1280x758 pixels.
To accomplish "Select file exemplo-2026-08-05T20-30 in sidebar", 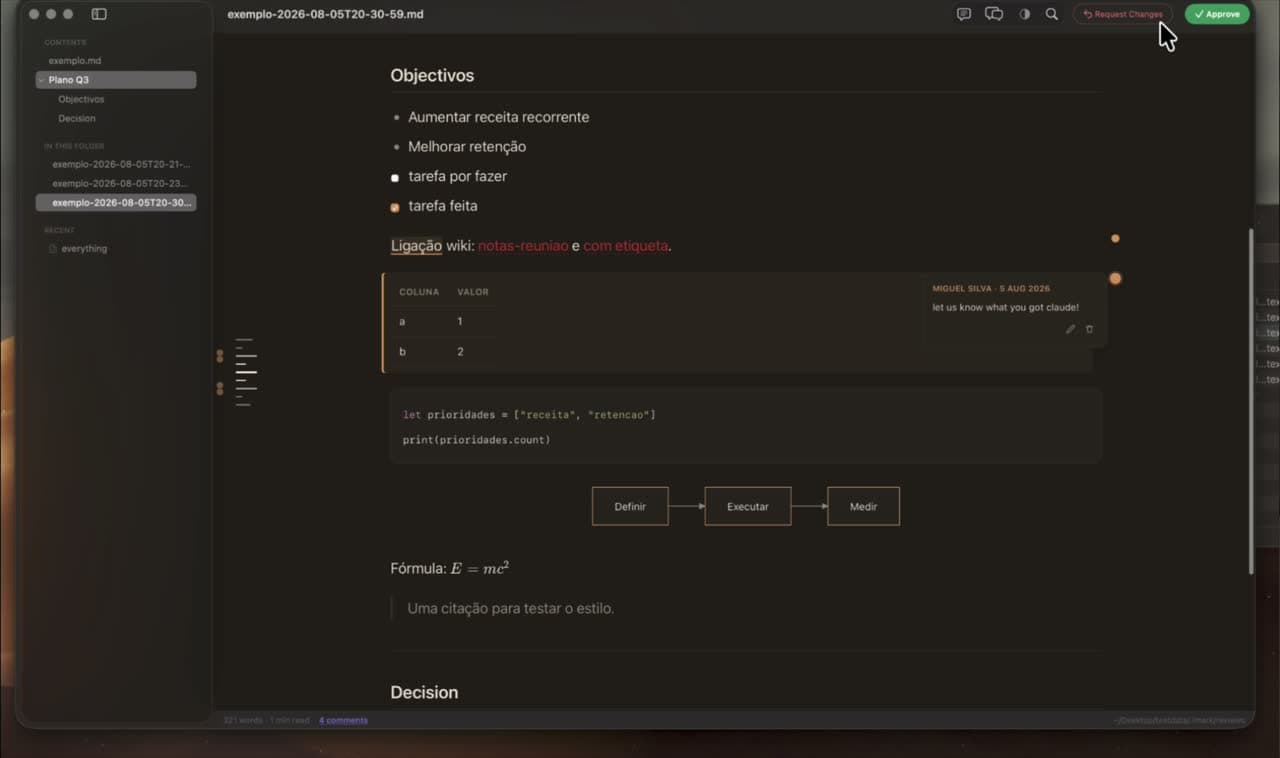I will coord(116,203).
